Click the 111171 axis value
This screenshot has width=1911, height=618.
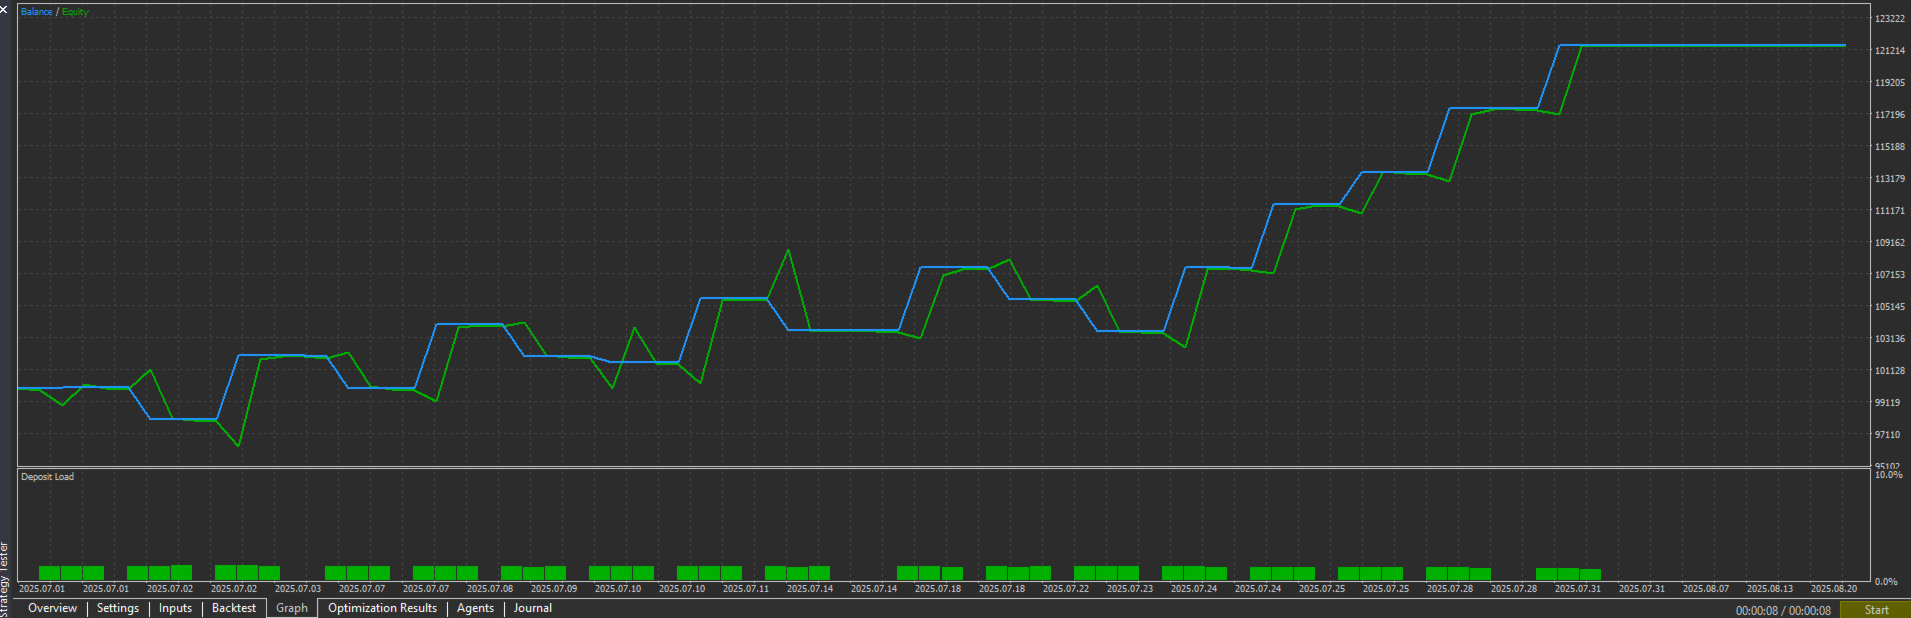pyautogui.click(x=1890, y=211)
